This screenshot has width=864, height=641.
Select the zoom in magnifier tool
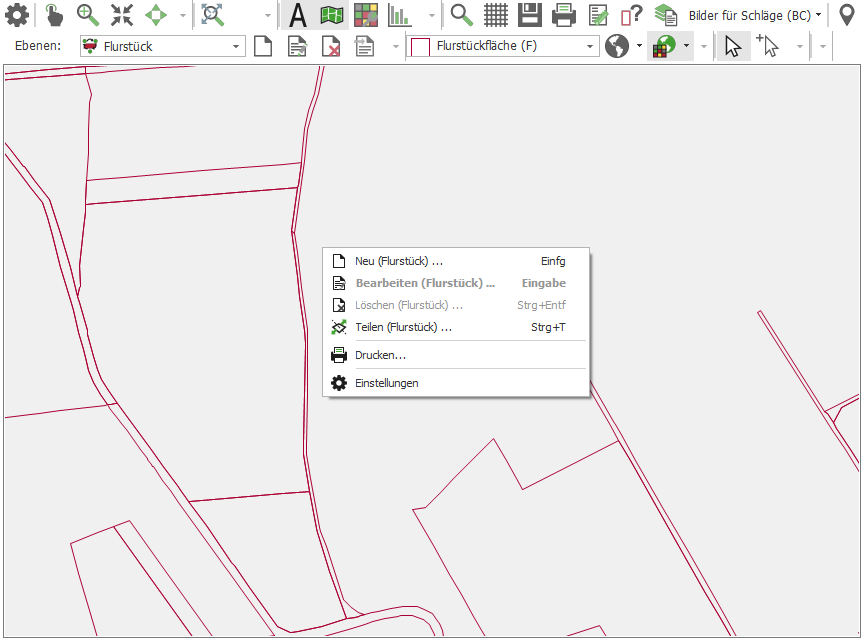tap(88, 15)
